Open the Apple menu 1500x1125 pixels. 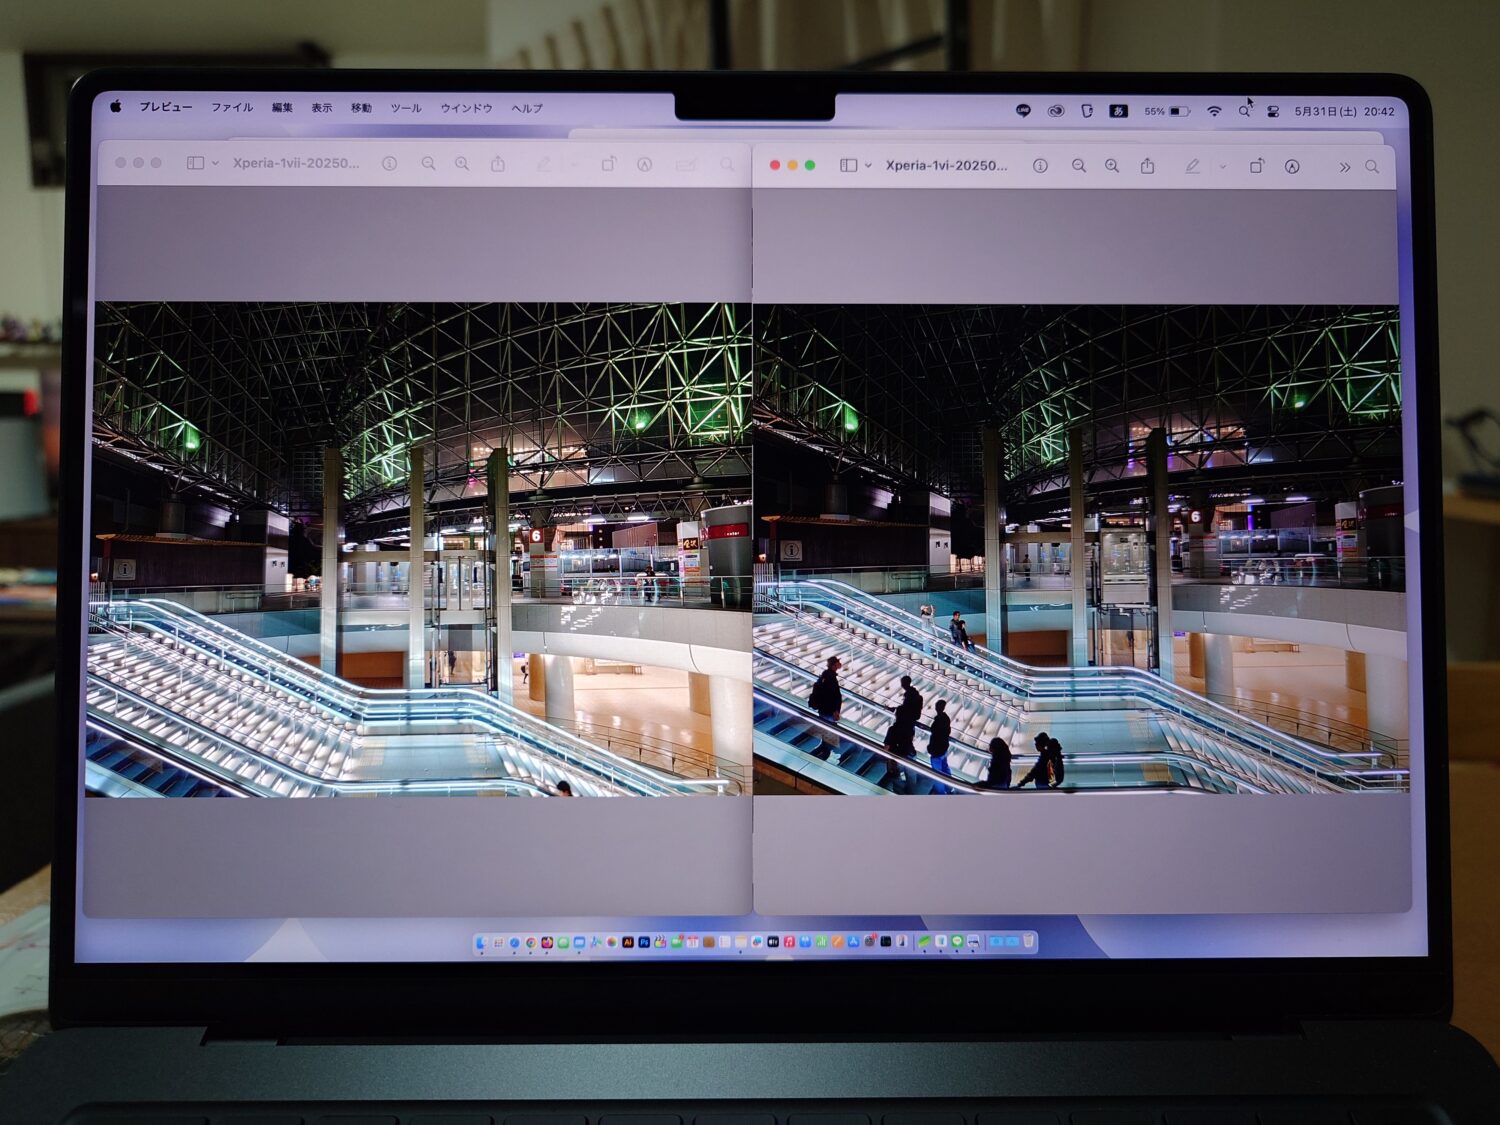click(116, 106)
